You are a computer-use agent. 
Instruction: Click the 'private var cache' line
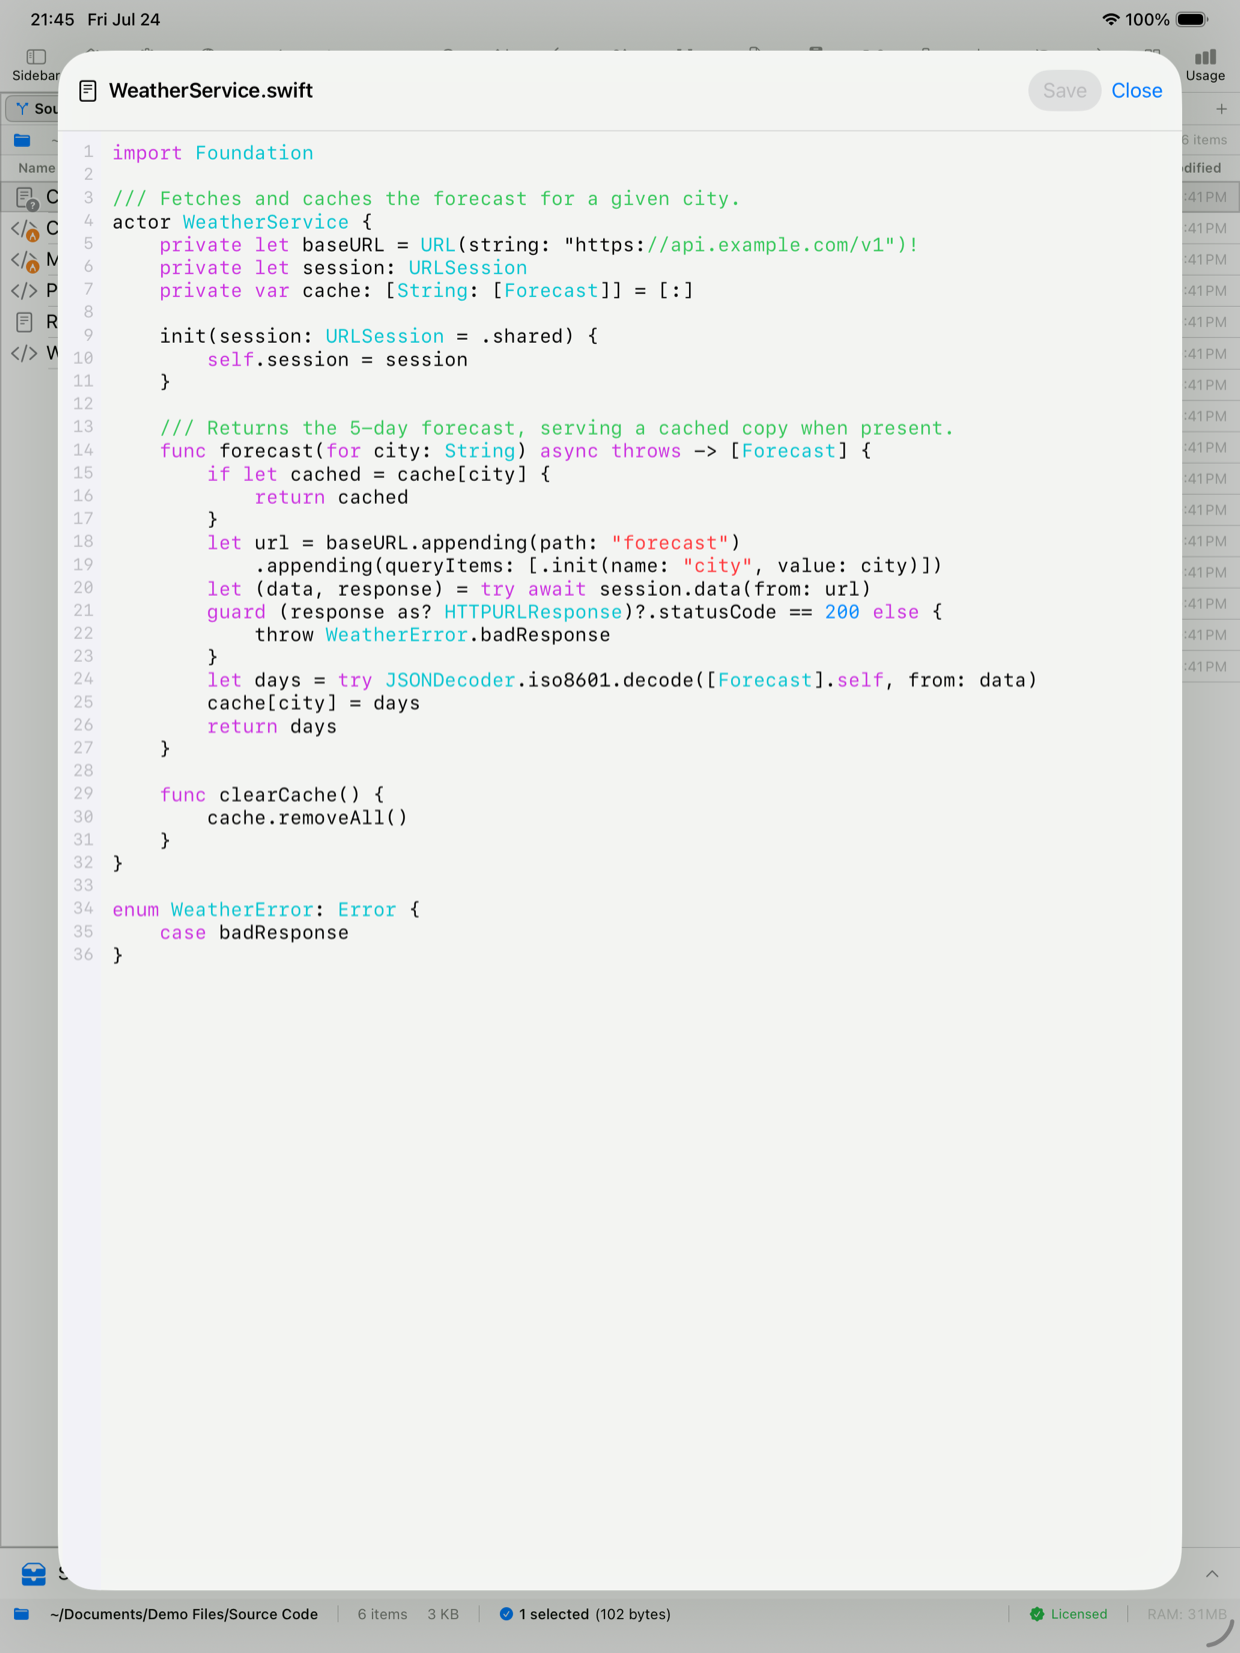pos(426,291)
